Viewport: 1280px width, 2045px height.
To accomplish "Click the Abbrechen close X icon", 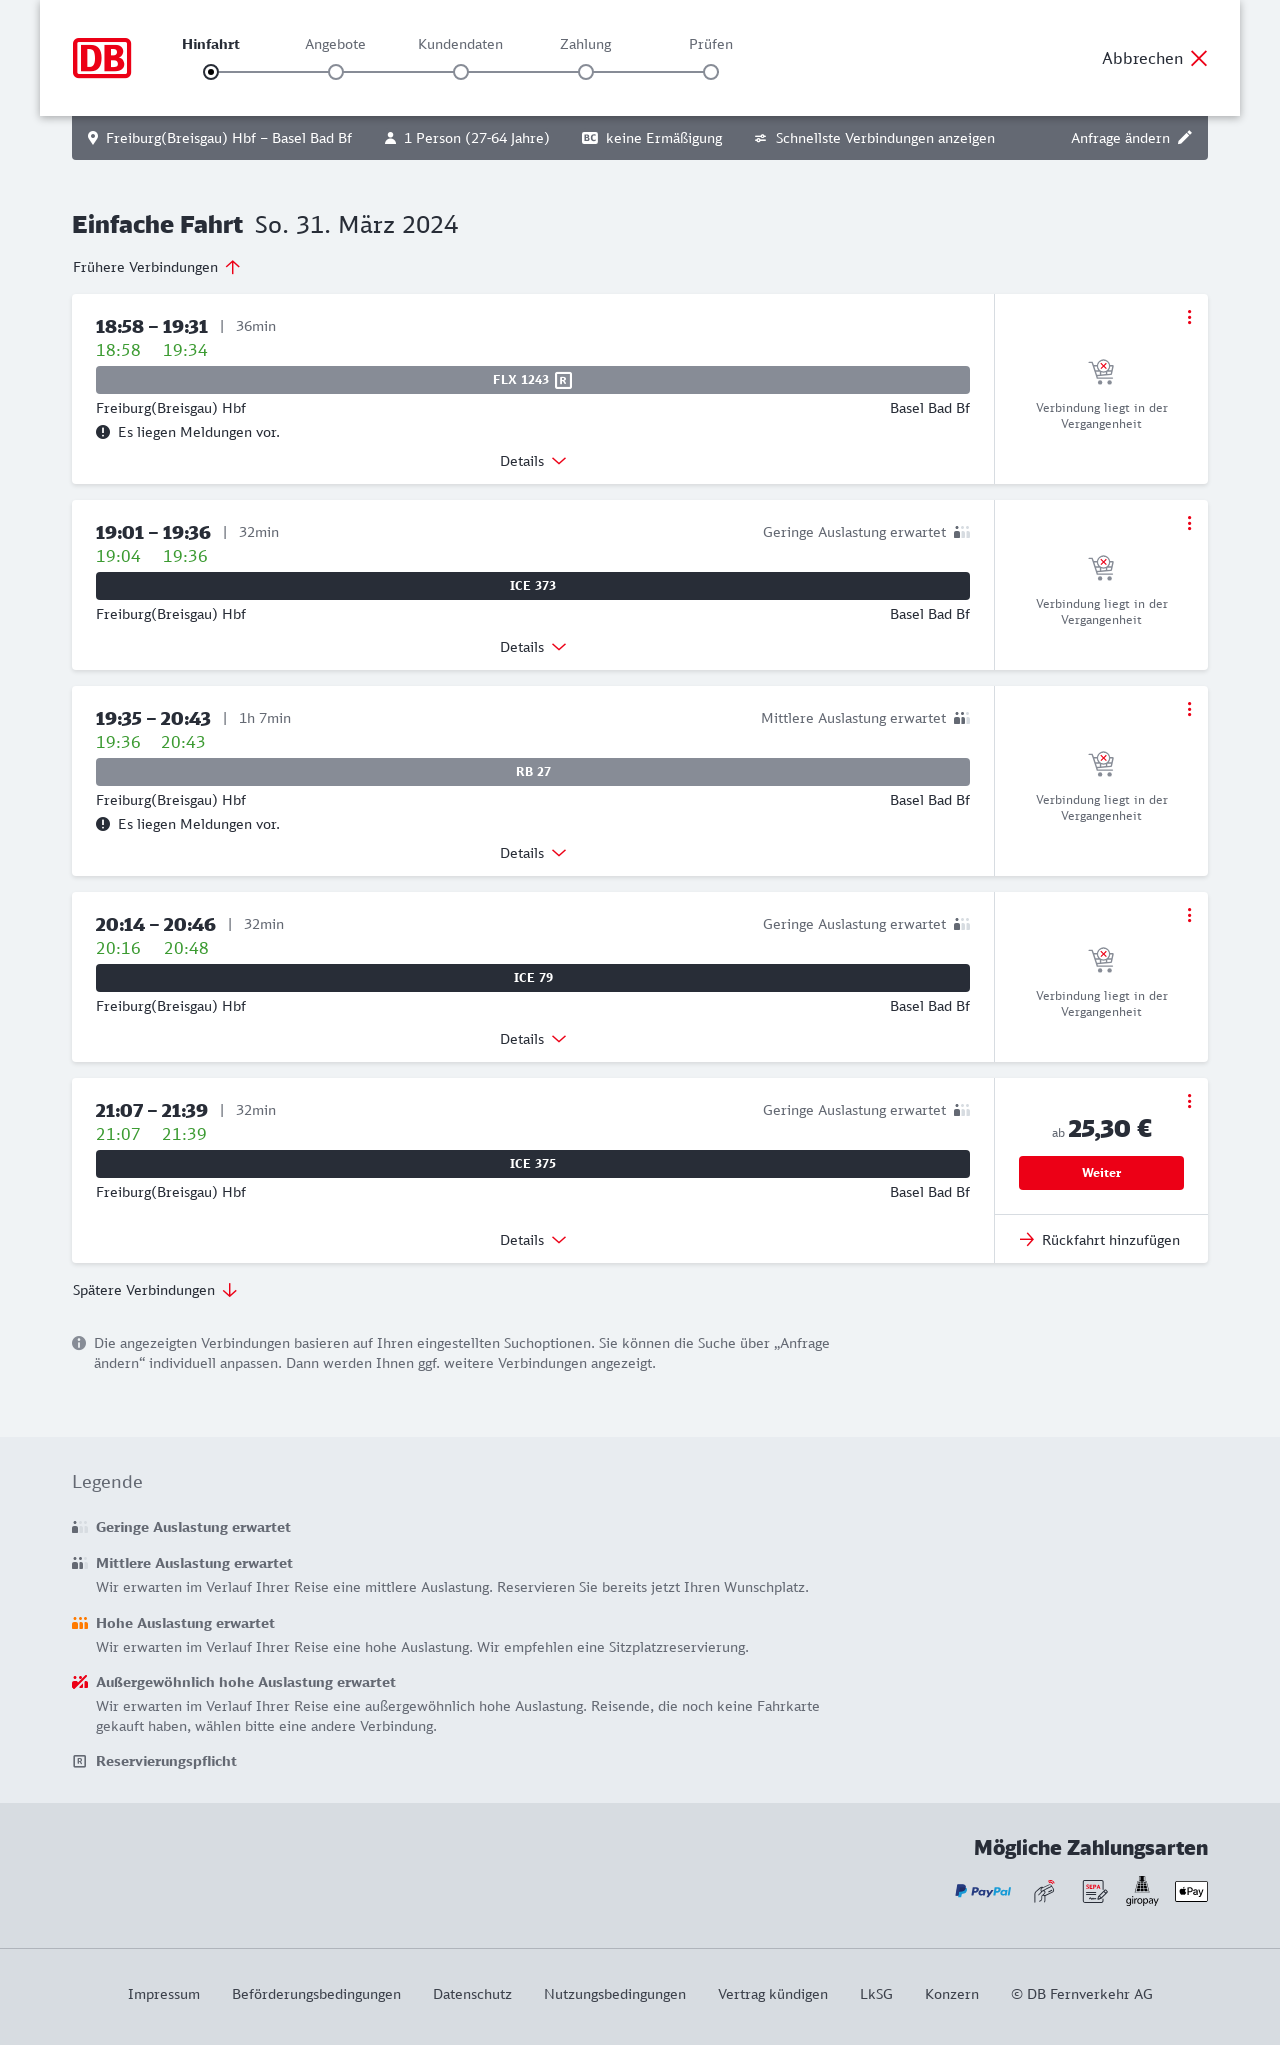I will pyautogui.click(x=1199, y=58).
